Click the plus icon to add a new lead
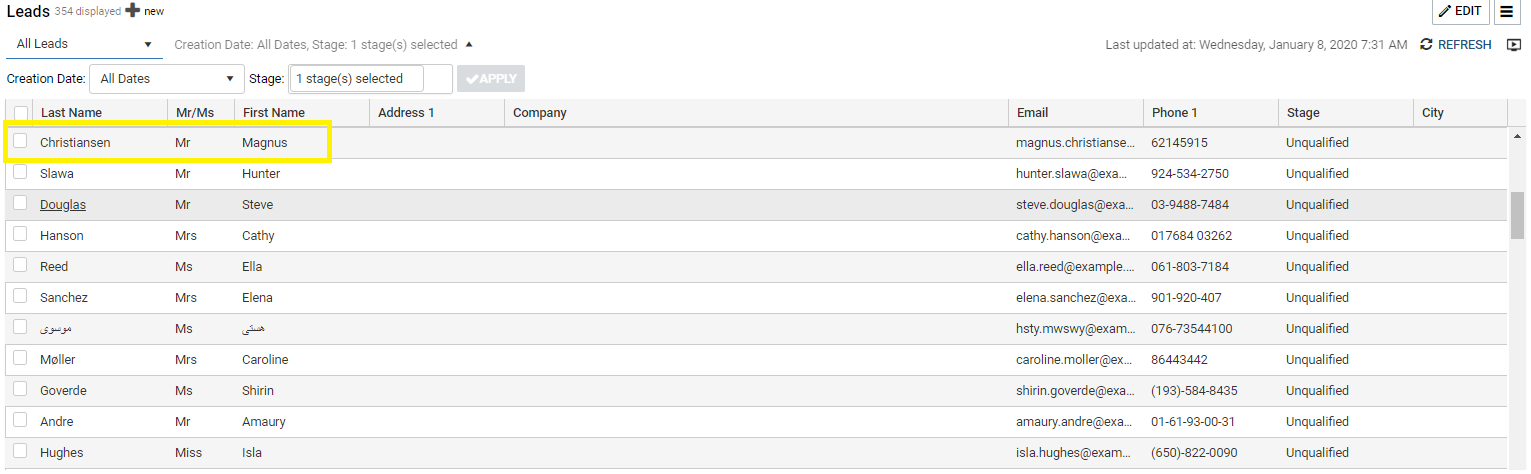Screen dimensions: 1531x474 [x=132, y=11]
